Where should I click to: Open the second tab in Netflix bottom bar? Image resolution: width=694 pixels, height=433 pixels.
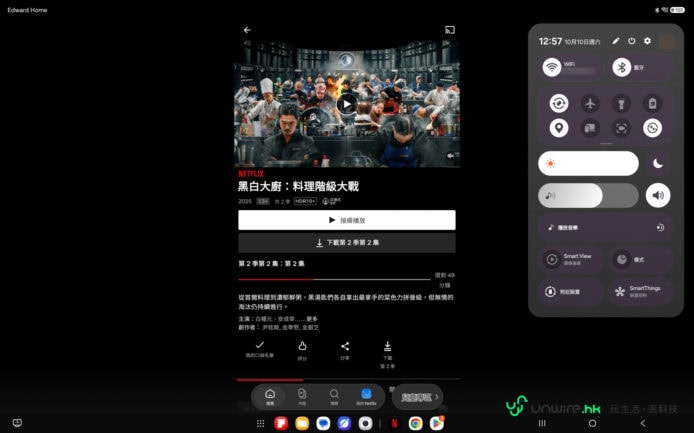302,397
